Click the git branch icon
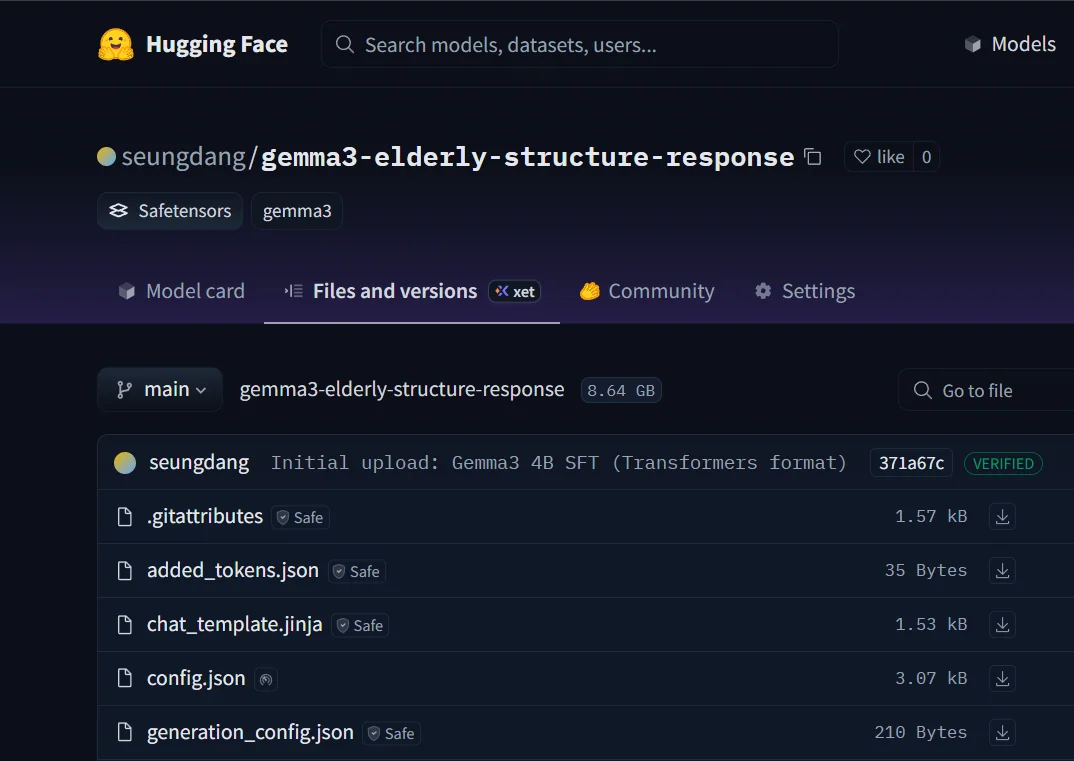This screenshot has width=1074, height=761. tap(124, 390)
